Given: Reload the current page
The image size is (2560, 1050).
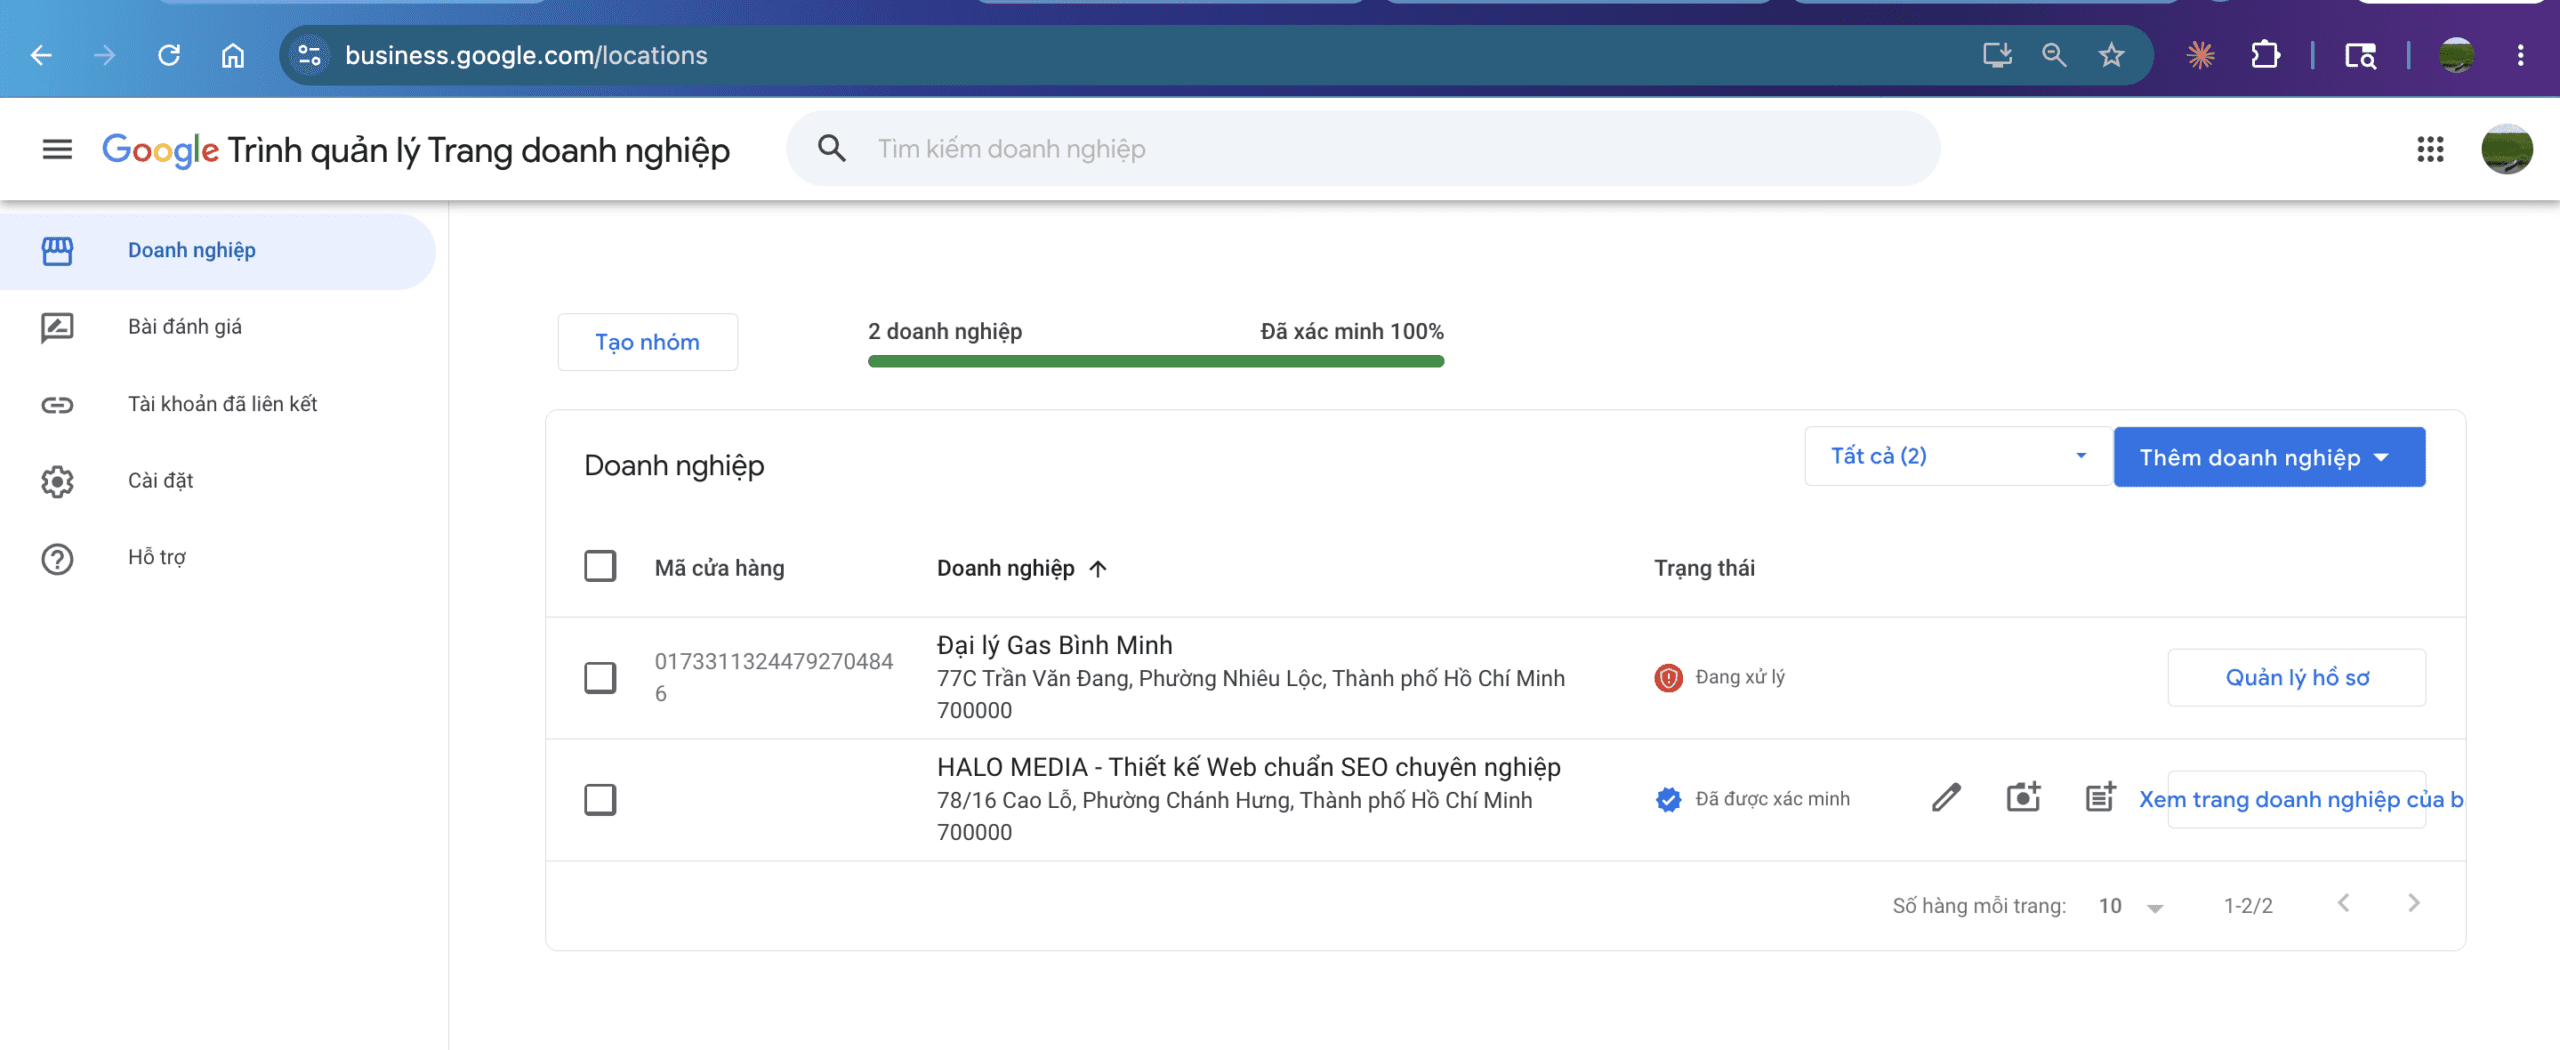Looking at the screenshot, I should pyautogui.click(x=169, y=55).
